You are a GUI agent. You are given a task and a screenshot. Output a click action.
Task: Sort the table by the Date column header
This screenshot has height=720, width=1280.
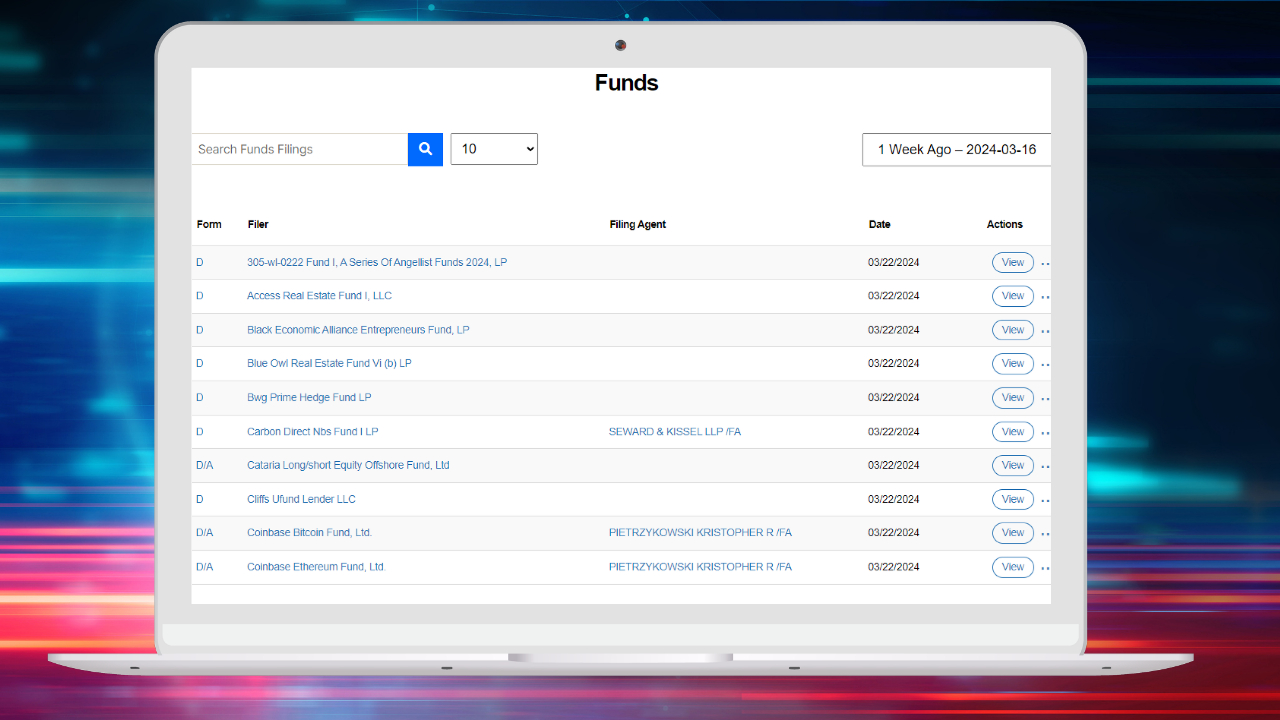click(879, 225)
